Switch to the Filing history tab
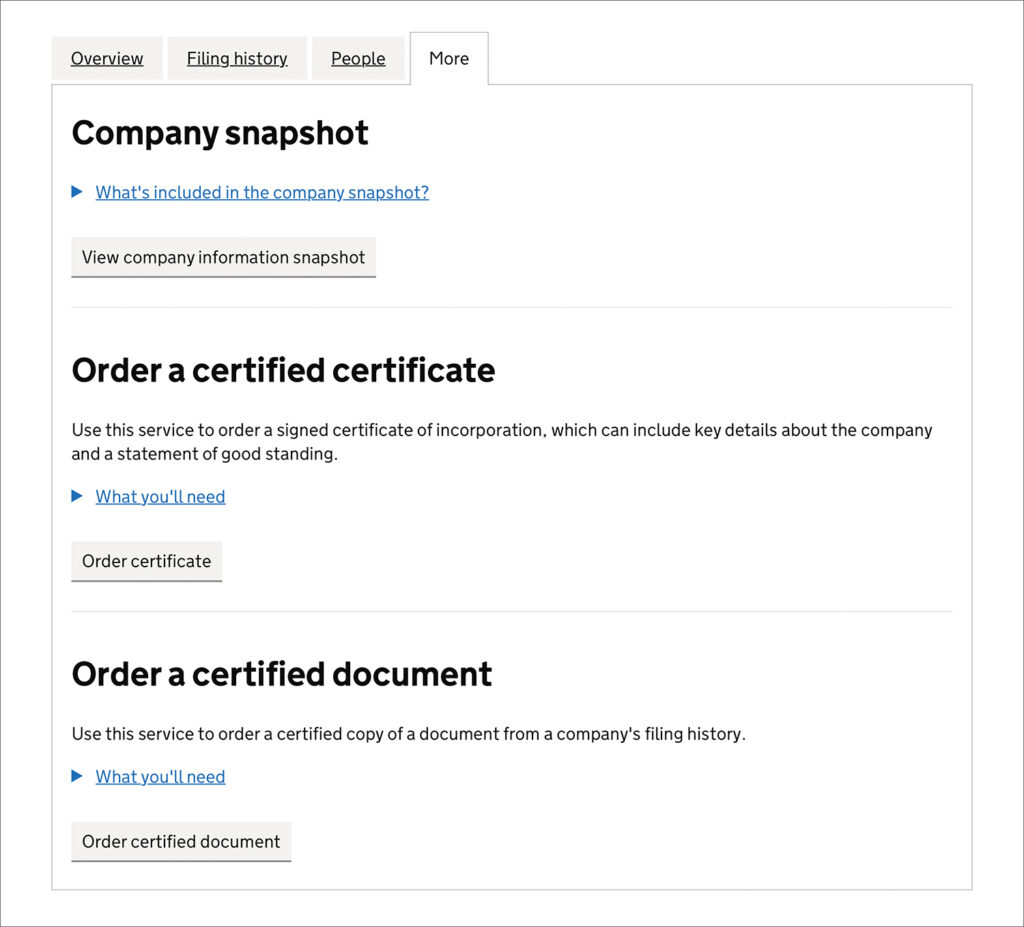This screenshot has width=1024, height=927. point(236,58)
